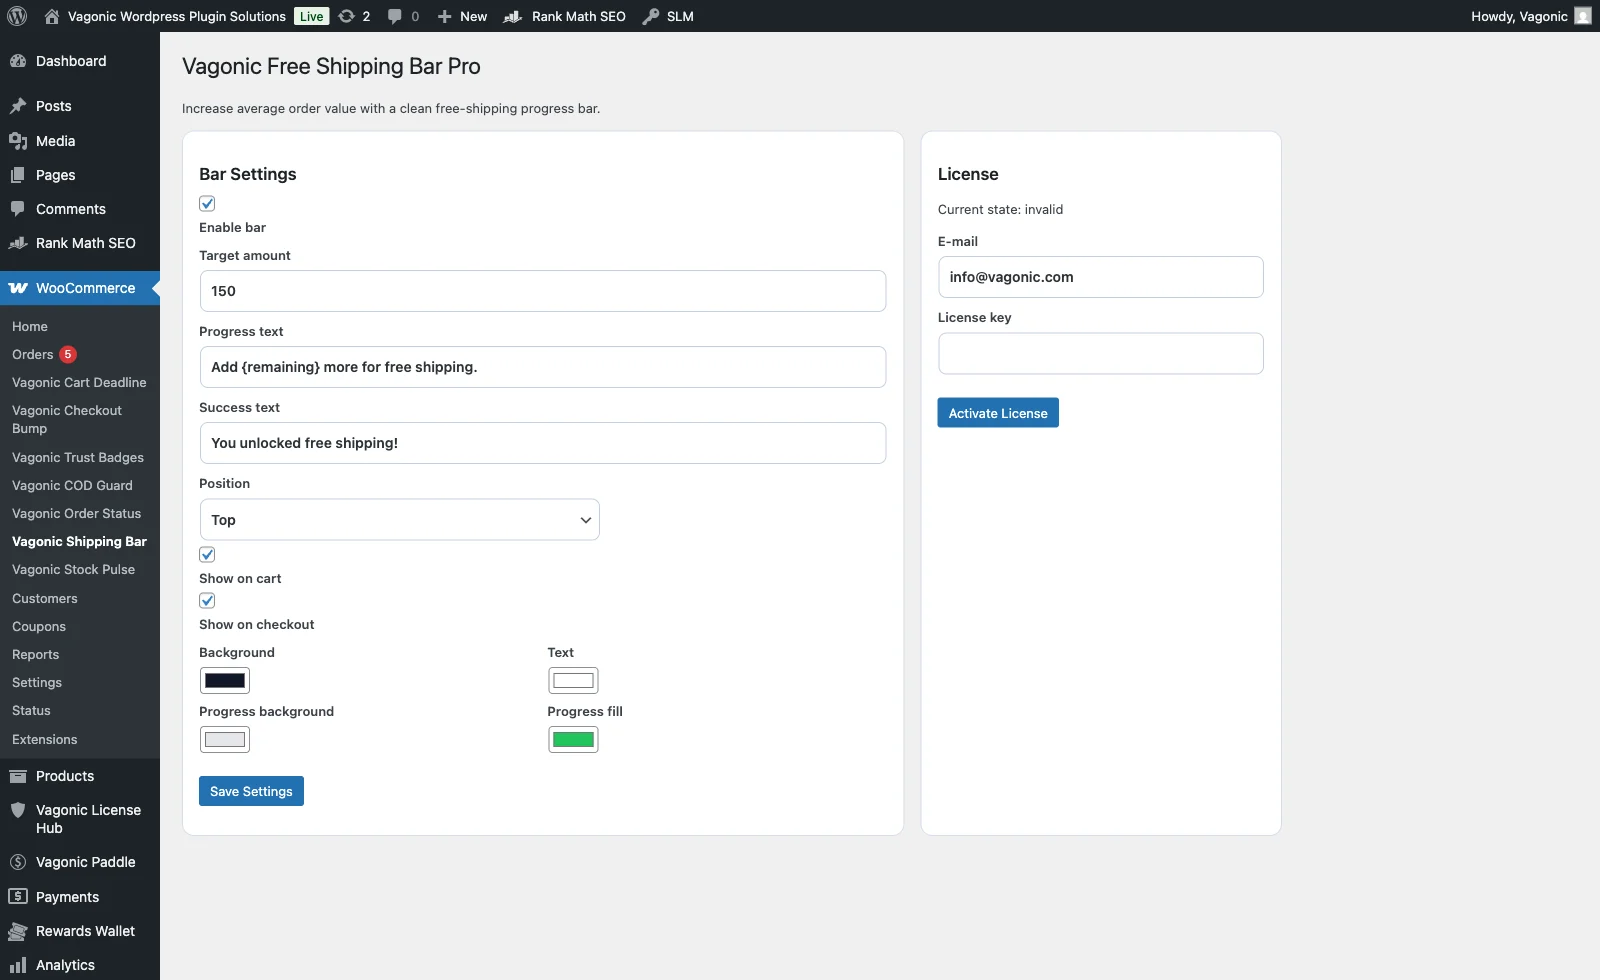This screenshot has height=980, width=1600.
Task: Click the Target amount input field
Action: point(543,291)
